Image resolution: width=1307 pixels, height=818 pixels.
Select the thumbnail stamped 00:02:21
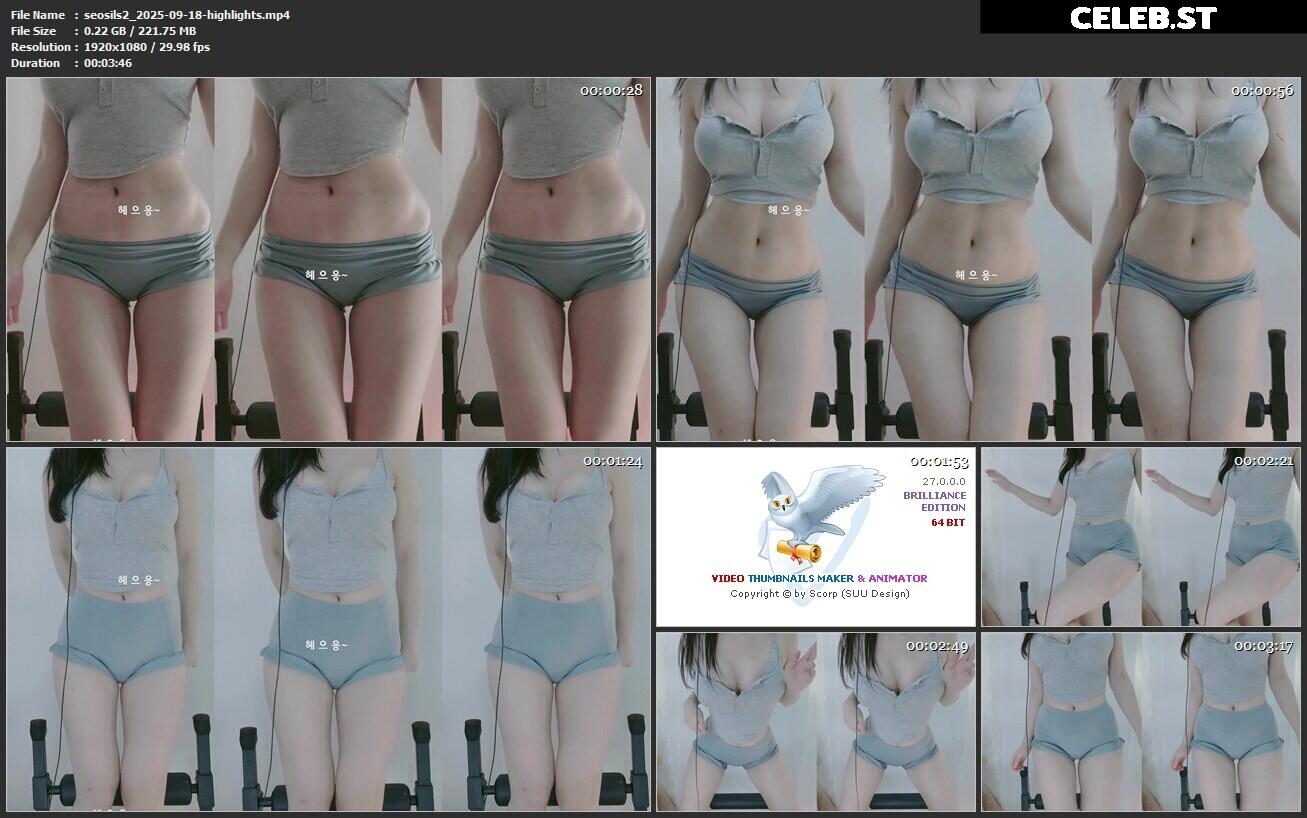(x=1141, y=537)
